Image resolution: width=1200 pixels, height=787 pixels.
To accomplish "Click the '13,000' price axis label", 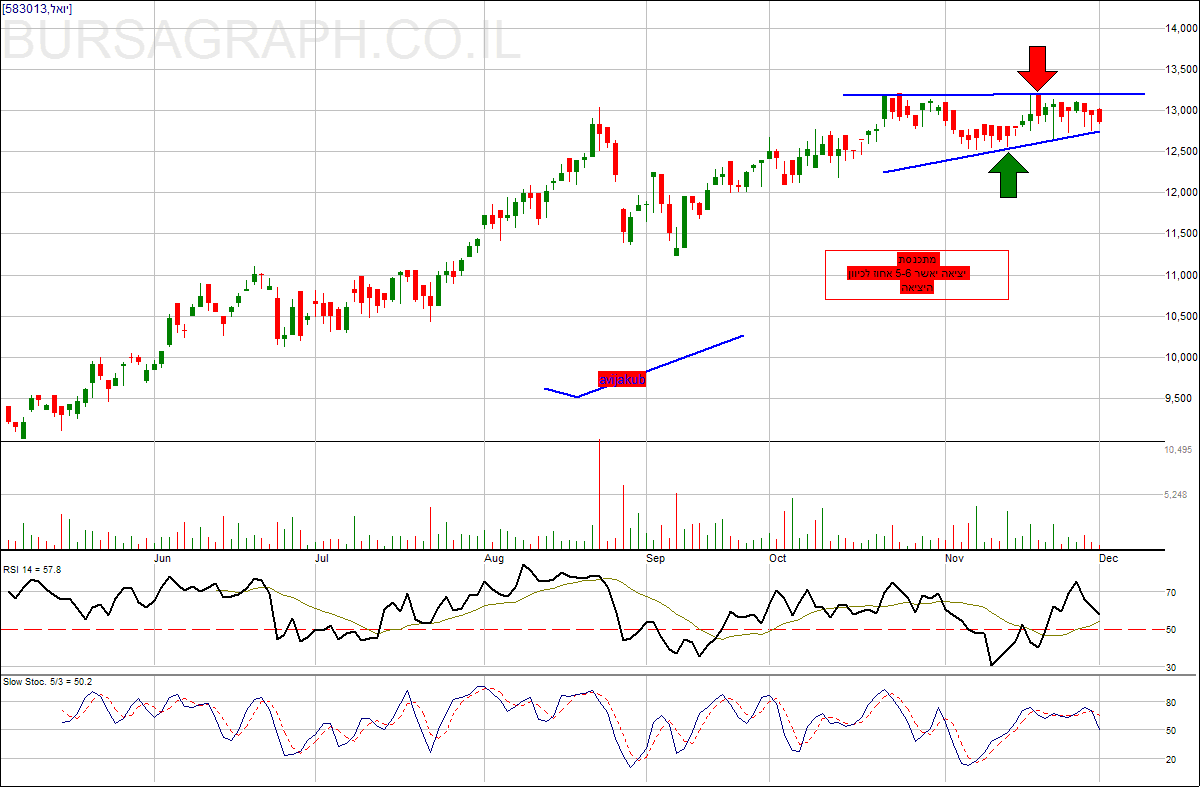I will click(1181, 110).
